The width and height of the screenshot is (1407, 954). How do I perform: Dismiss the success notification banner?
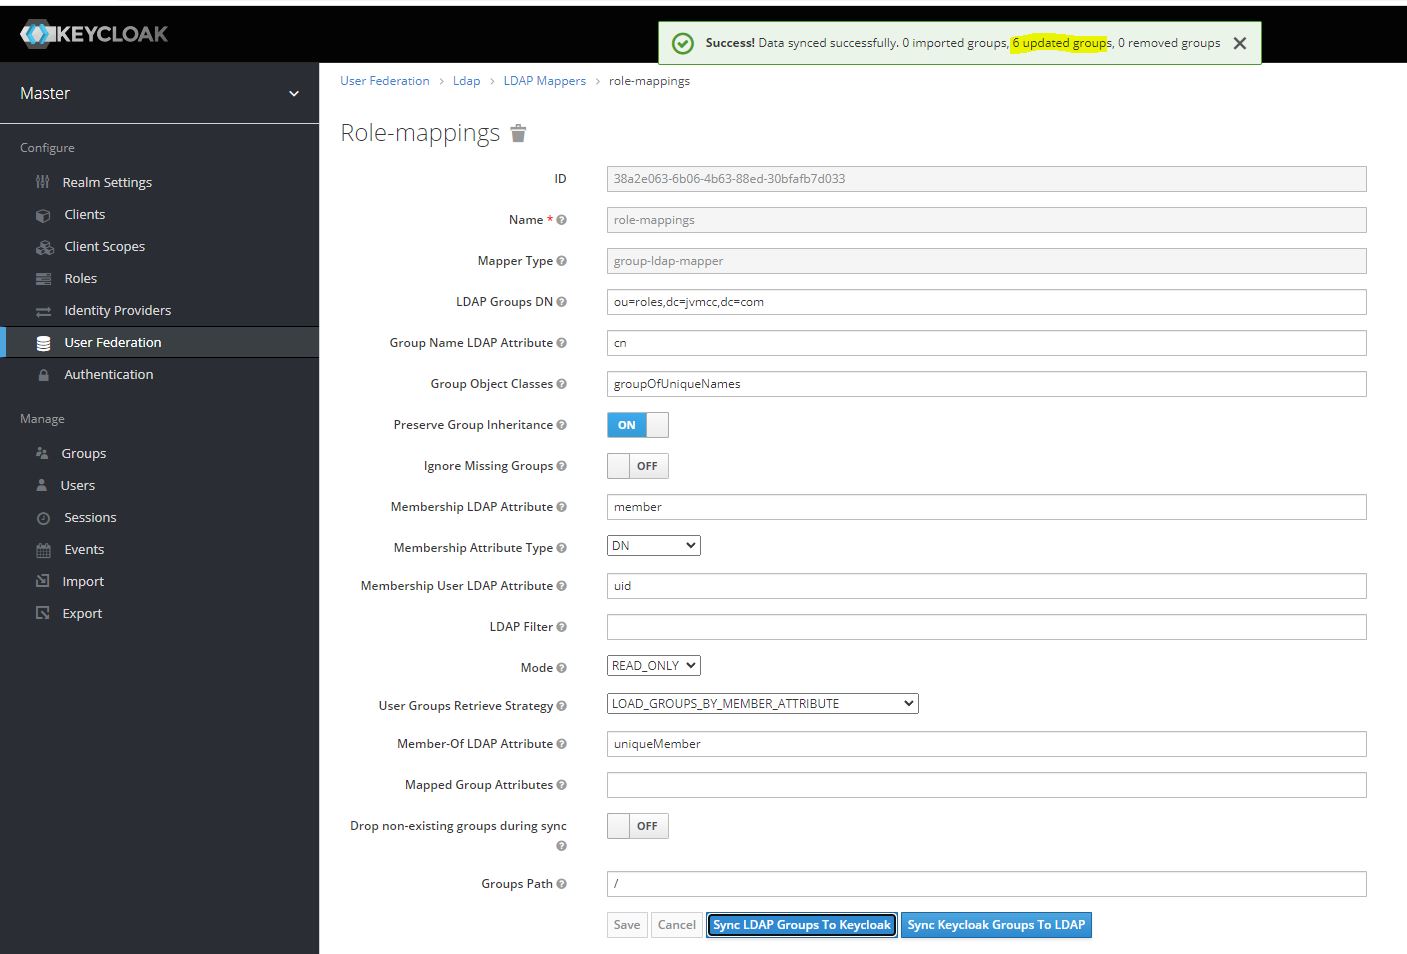pyautogui.click(x=1240, y=43)
